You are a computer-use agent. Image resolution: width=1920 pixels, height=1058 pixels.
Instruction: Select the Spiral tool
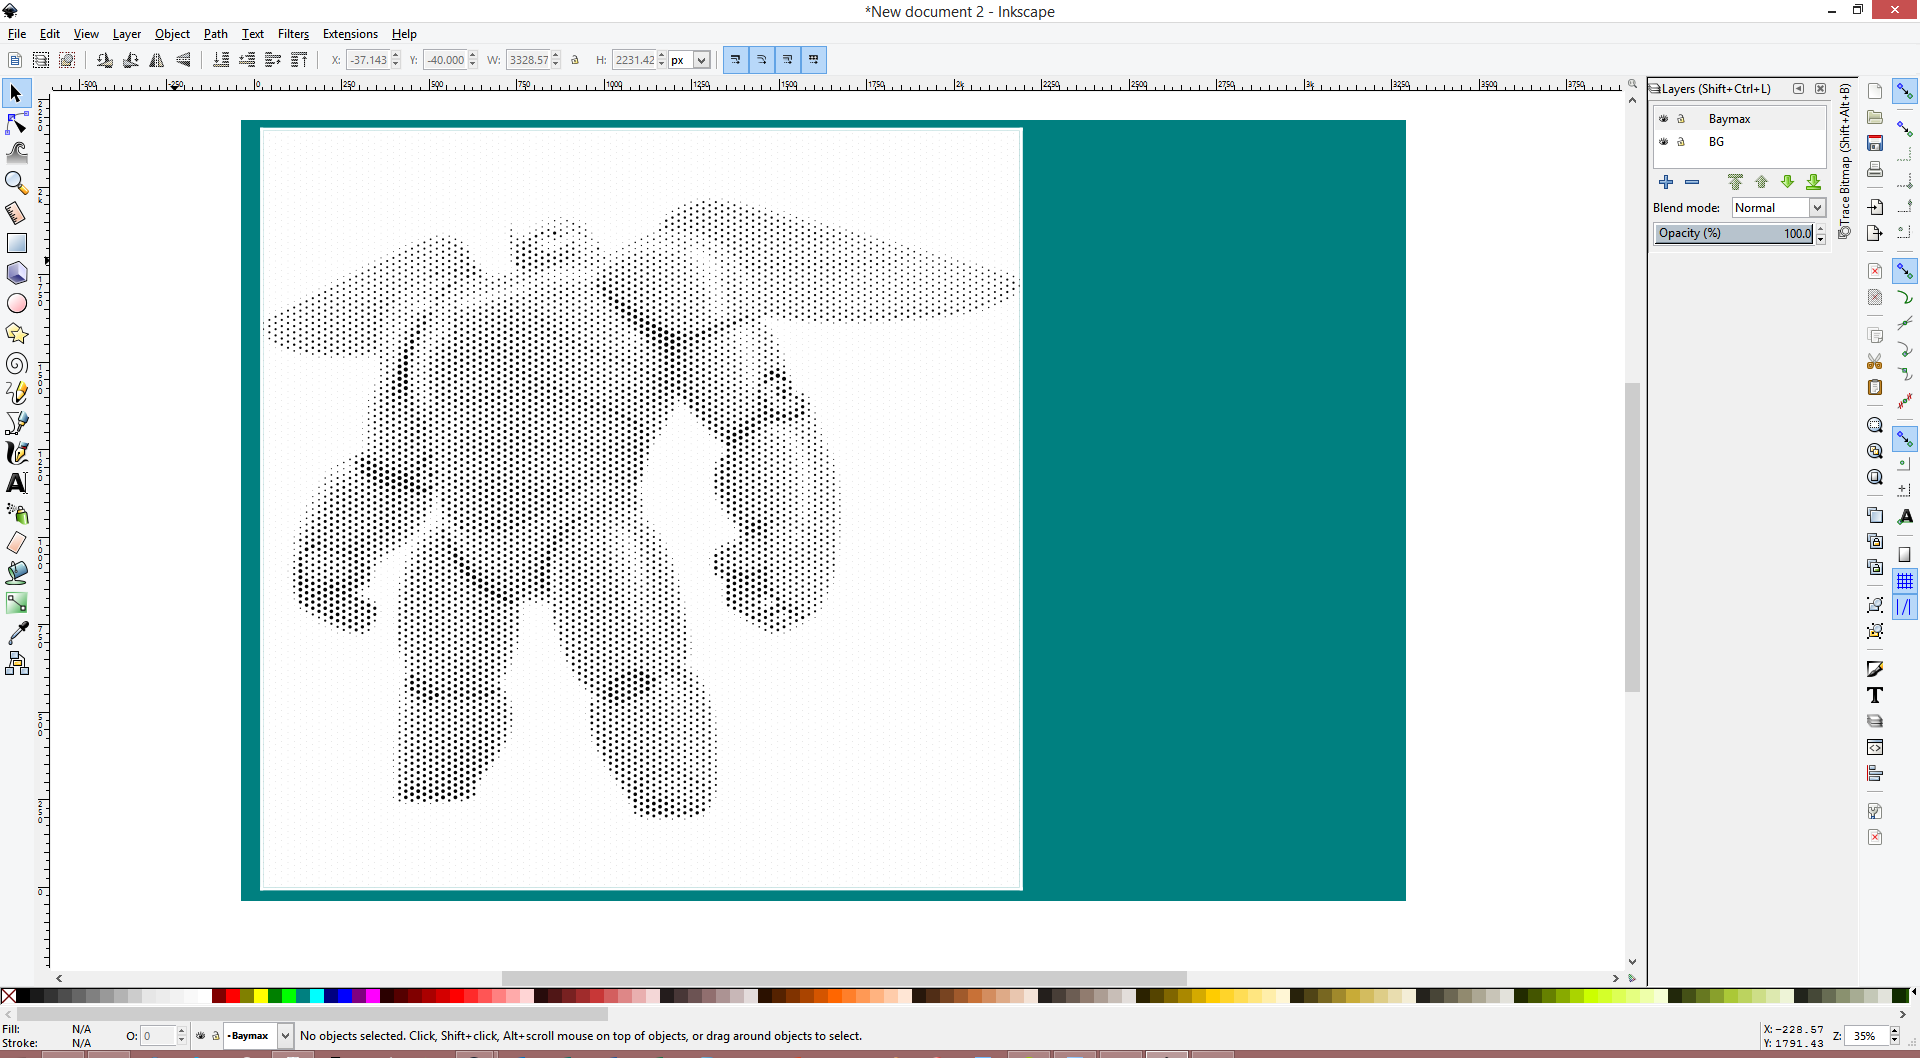click(16, 363)
